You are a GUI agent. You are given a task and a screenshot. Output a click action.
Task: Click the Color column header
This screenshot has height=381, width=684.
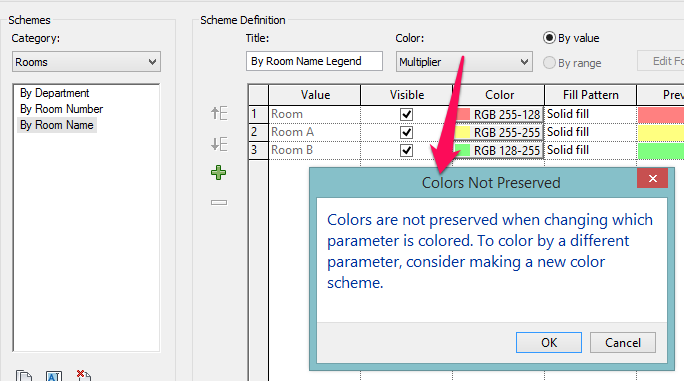499,95
